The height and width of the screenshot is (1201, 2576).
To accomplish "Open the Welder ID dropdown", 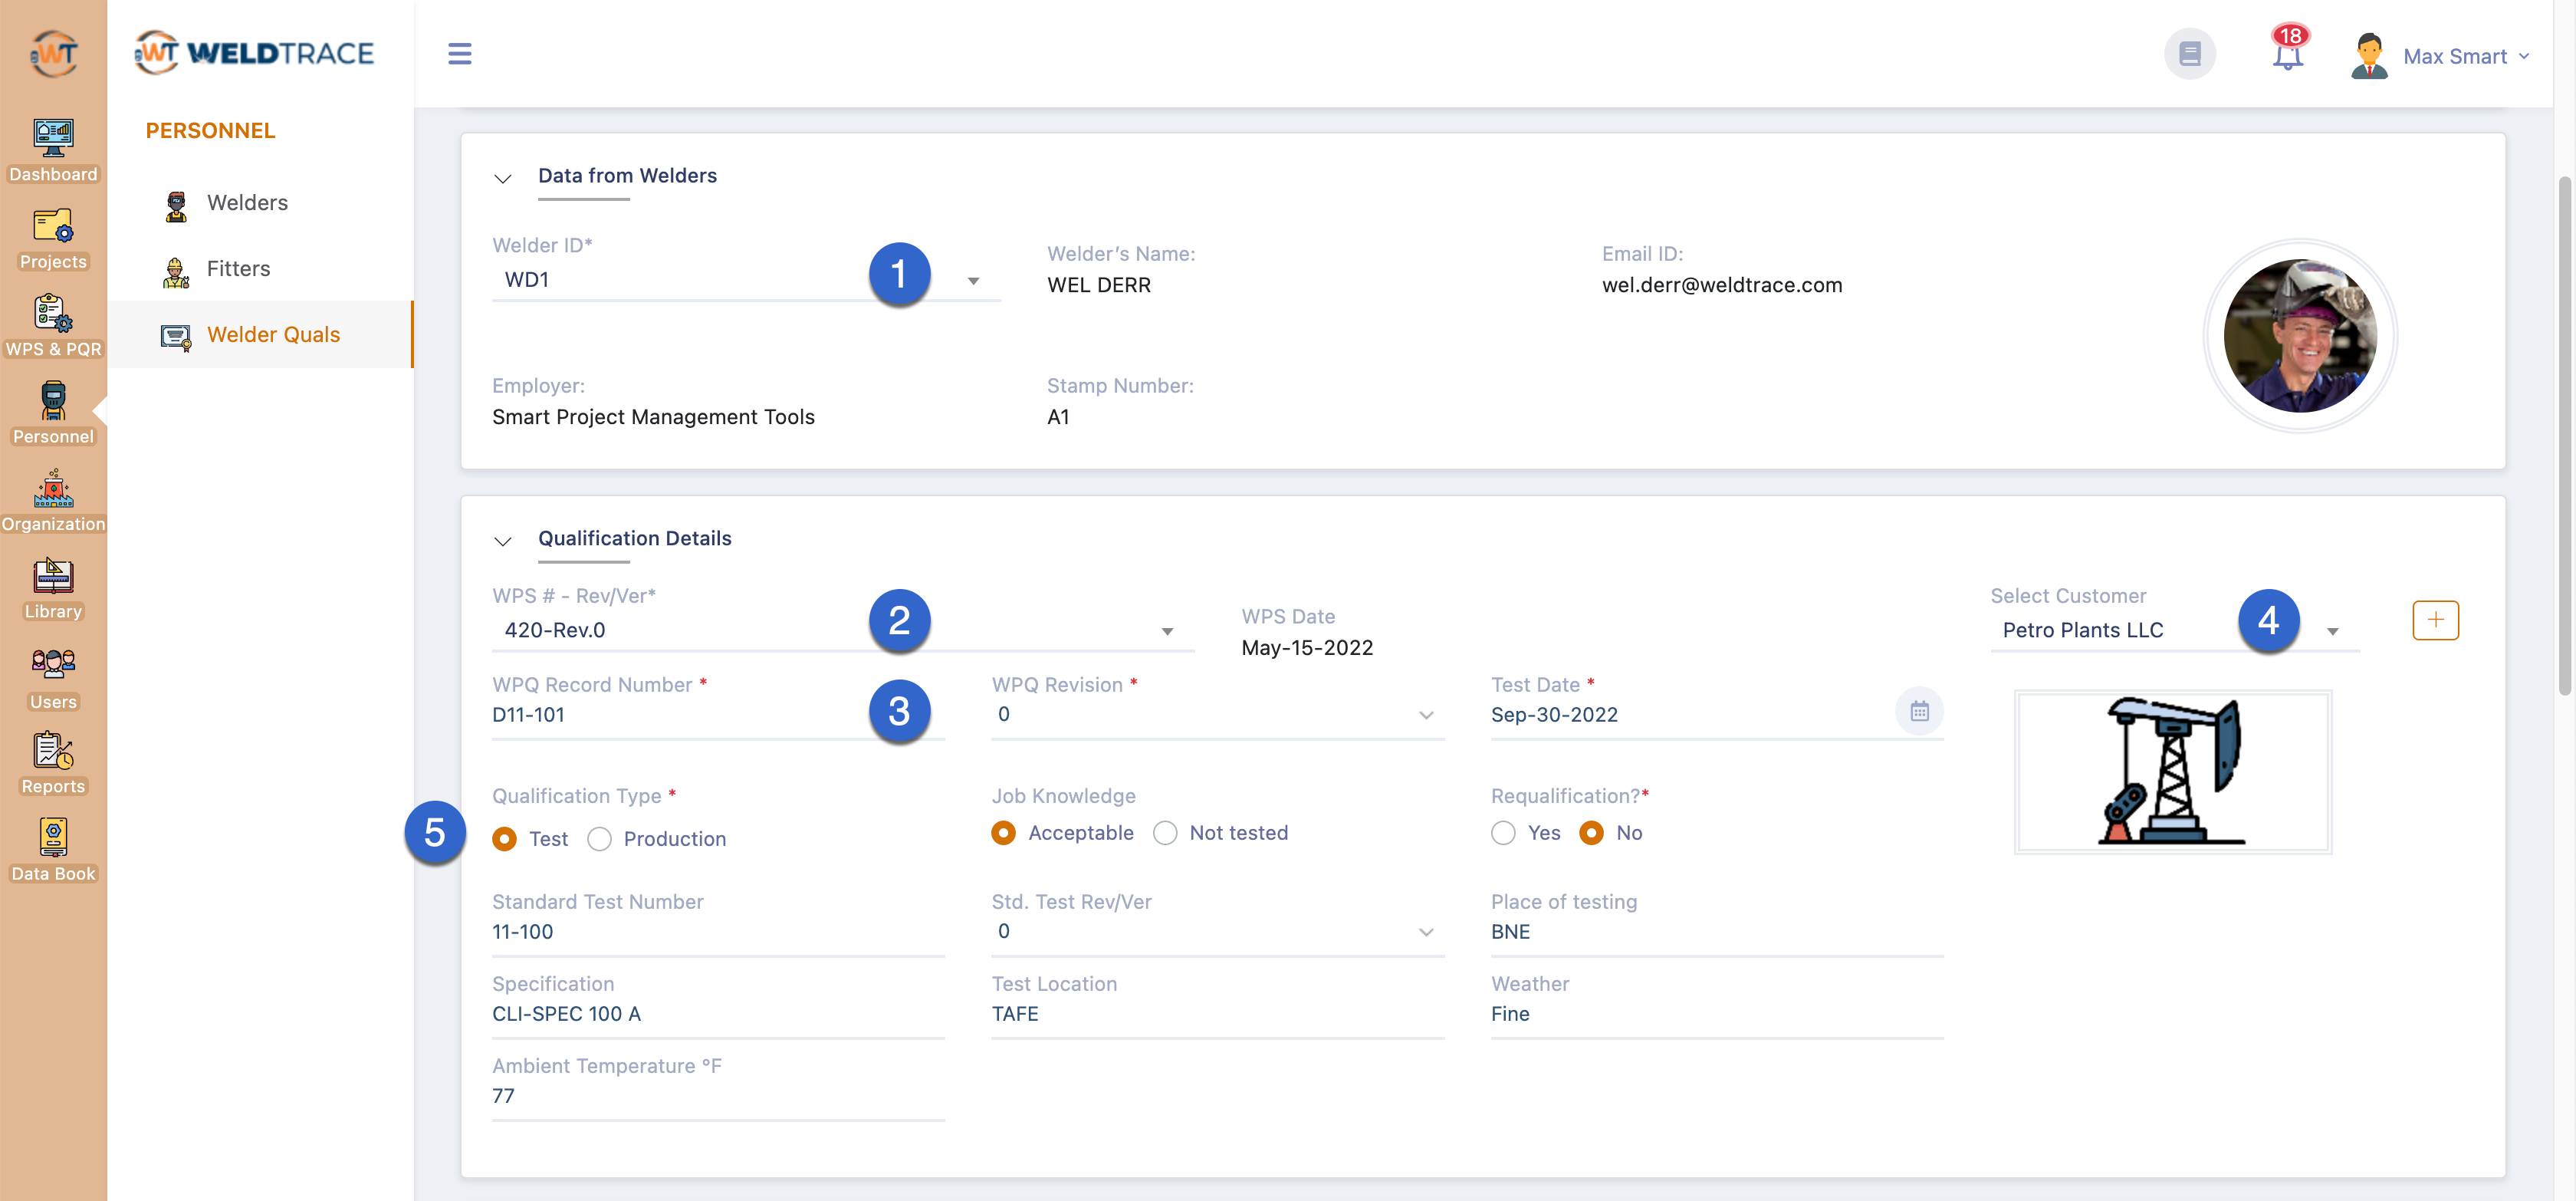I will (x=745, y=280).
